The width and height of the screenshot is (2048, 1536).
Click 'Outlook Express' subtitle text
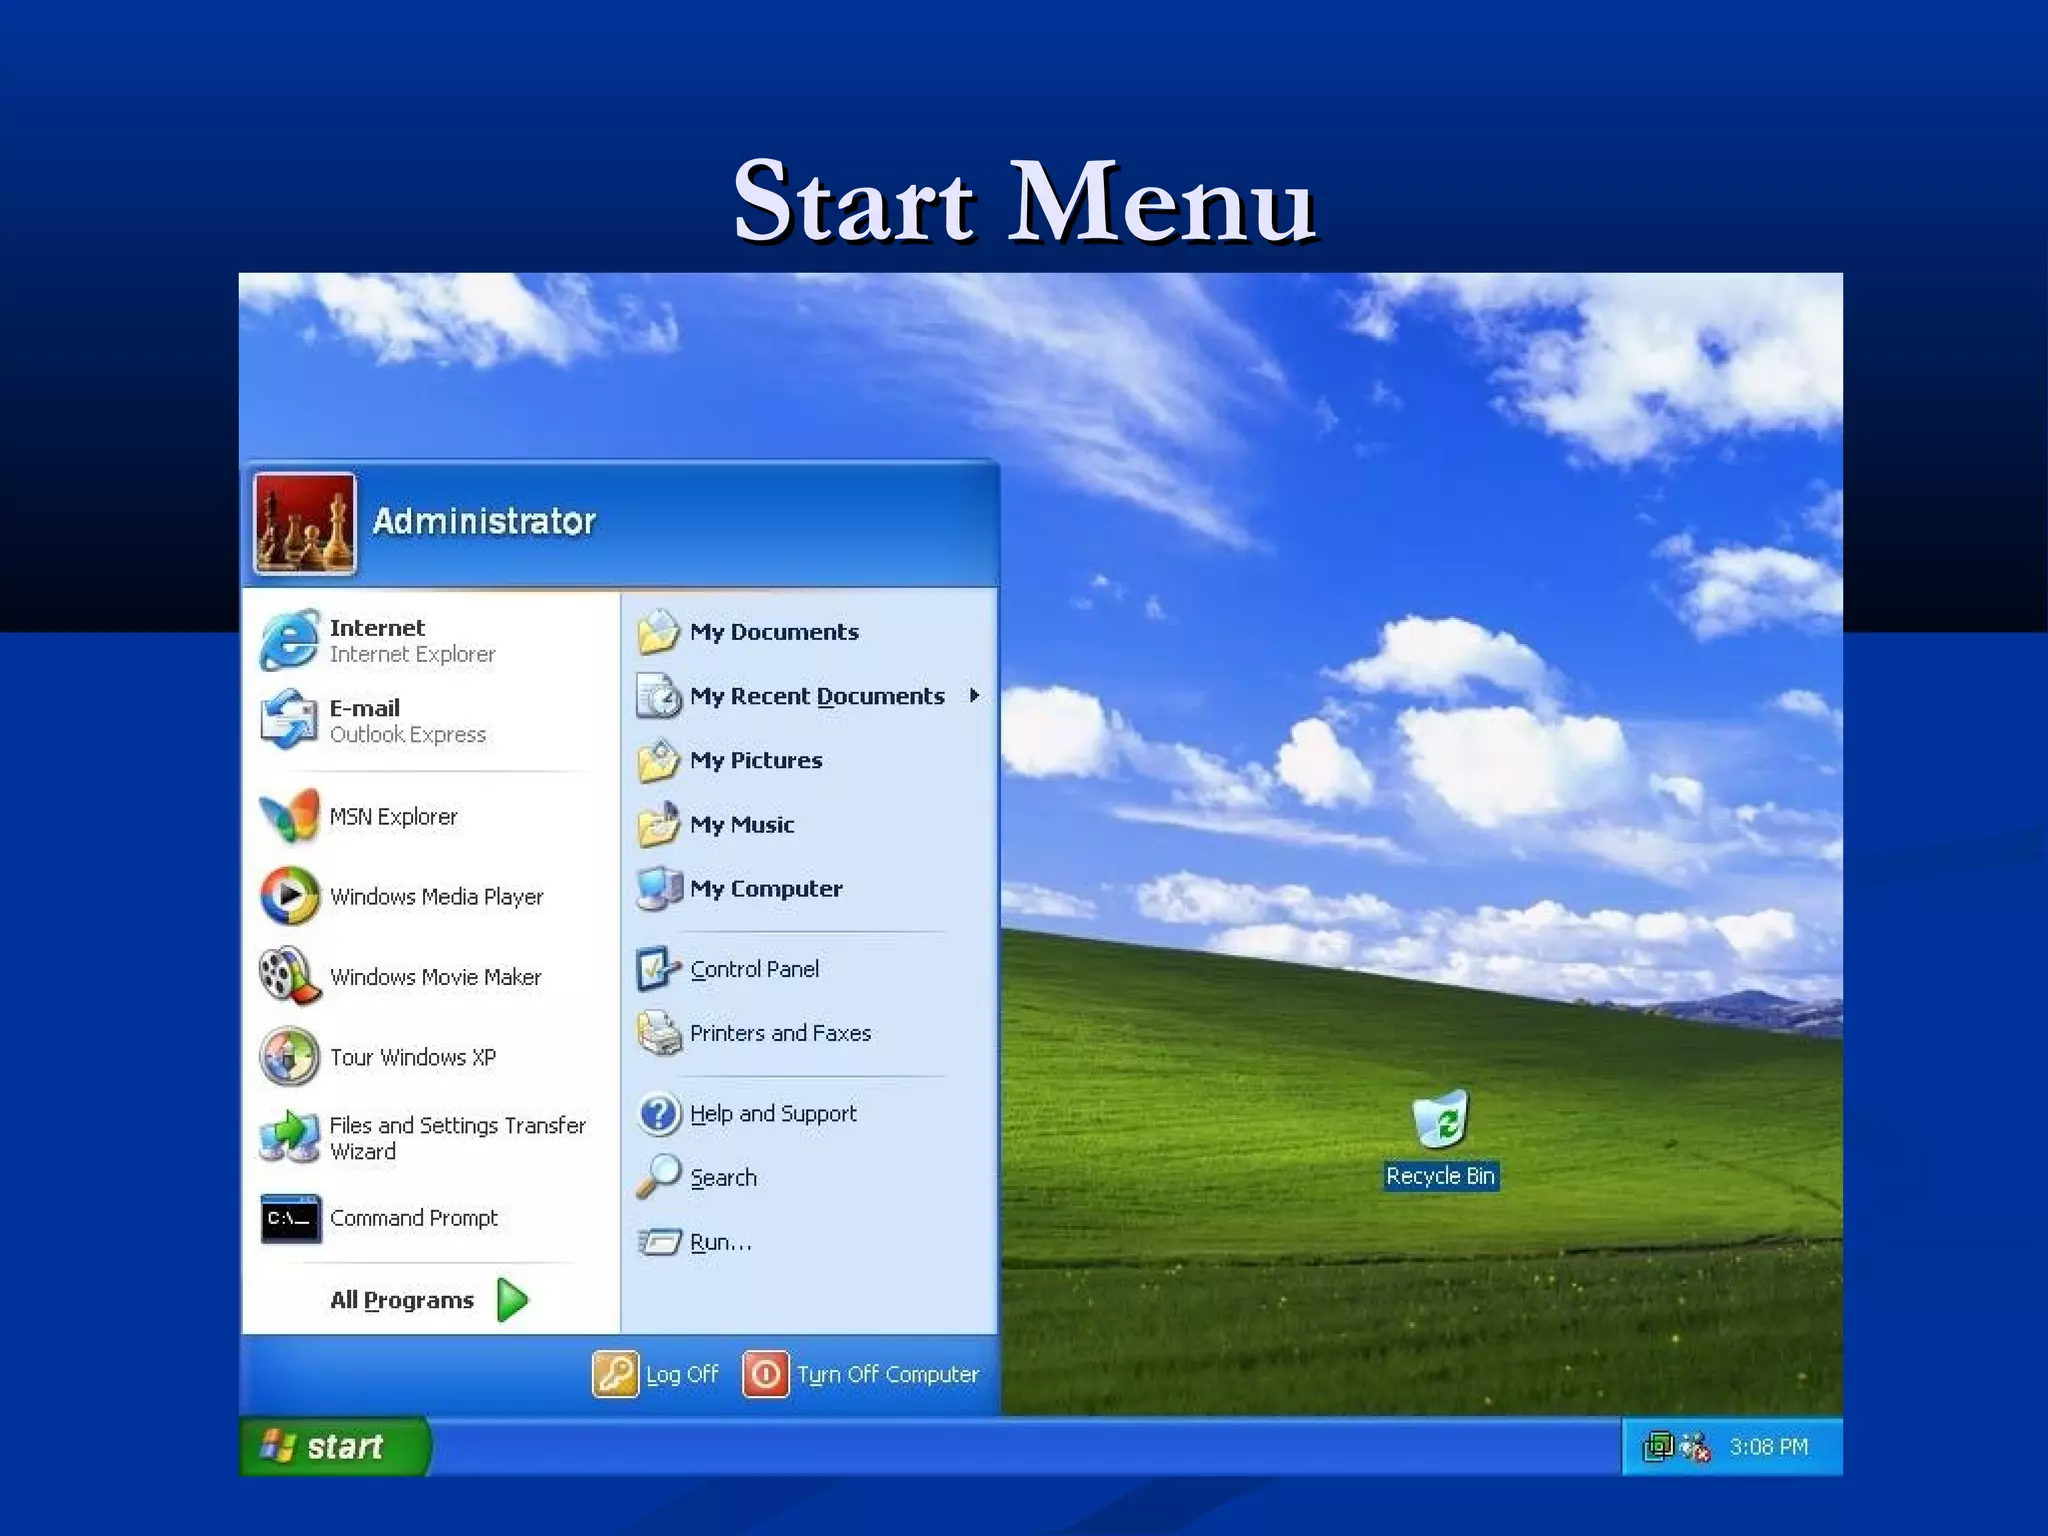point(408,734)
